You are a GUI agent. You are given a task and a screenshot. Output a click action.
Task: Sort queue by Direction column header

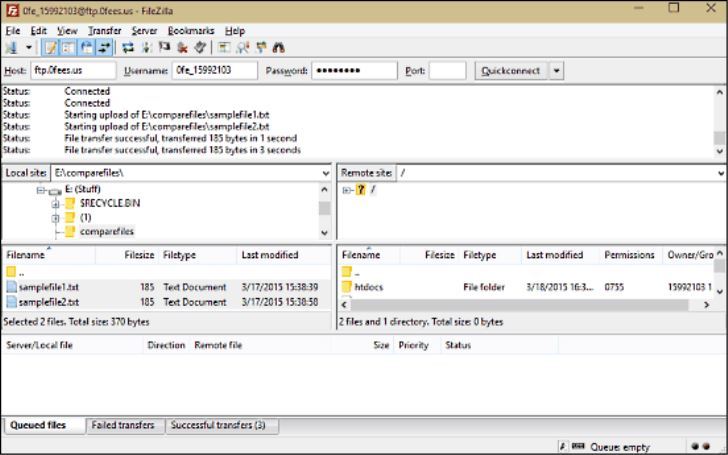point(166,345)
